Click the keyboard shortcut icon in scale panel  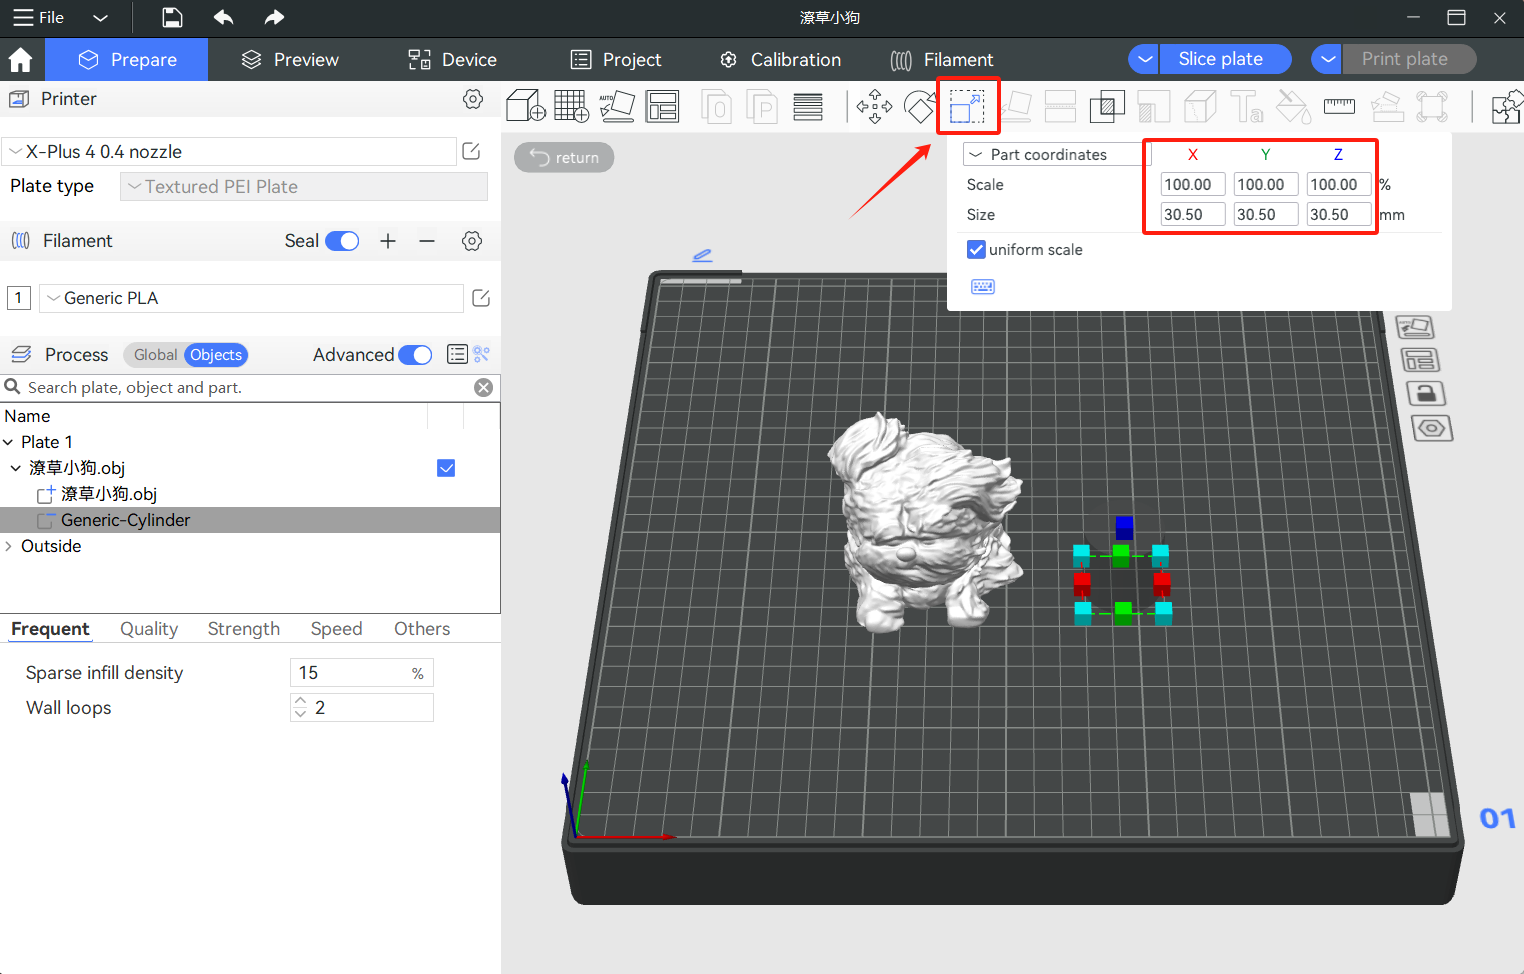coord(983,287)
